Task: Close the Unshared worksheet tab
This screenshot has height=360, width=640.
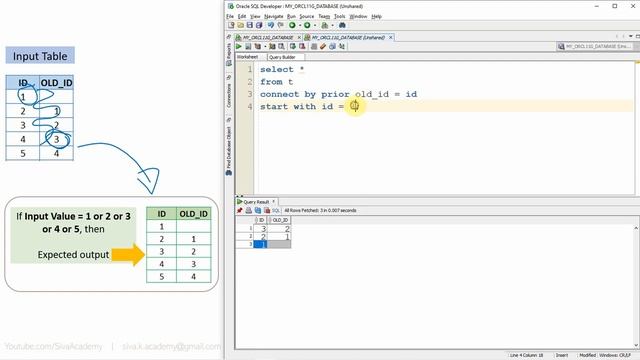Action: (391, 37)
